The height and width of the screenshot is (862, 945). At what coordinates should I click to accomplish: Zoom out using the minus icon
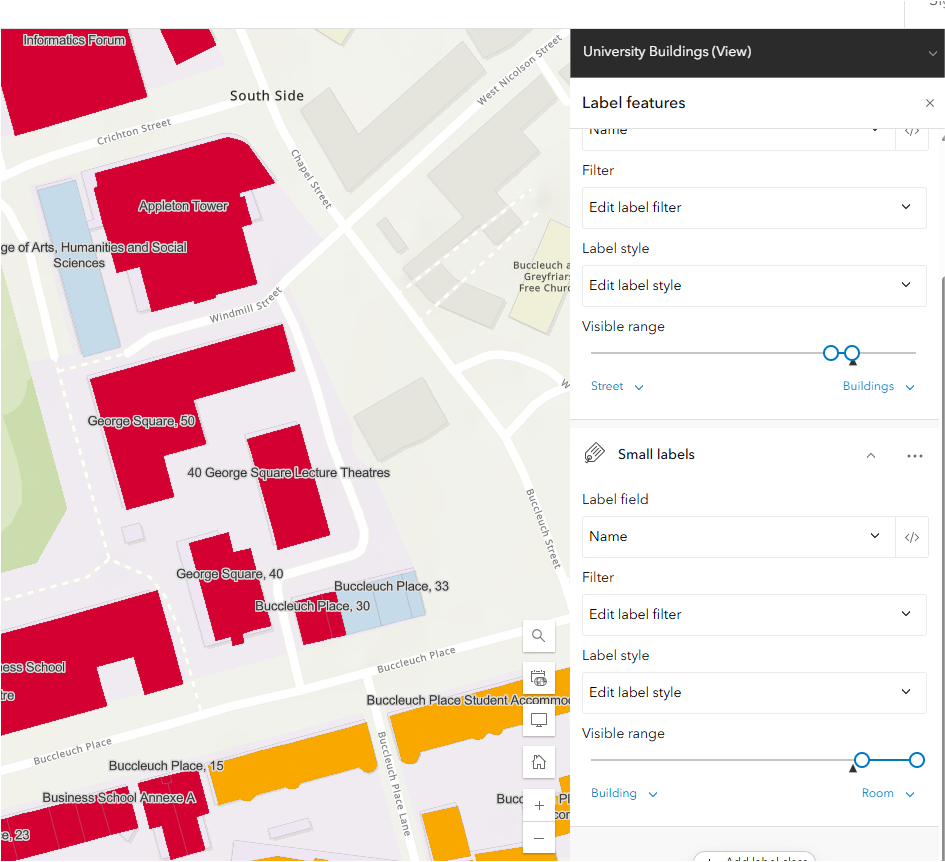pos(539,840)
